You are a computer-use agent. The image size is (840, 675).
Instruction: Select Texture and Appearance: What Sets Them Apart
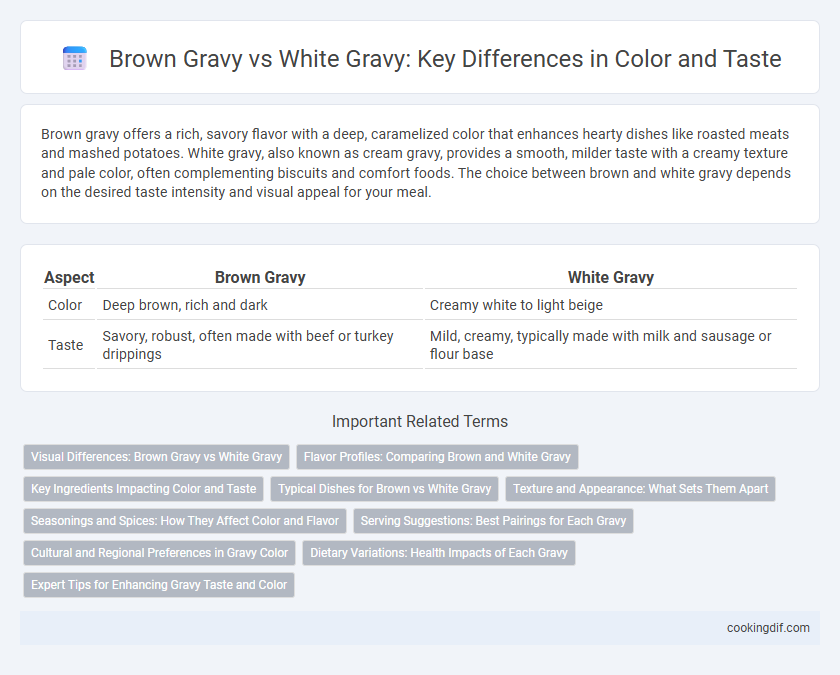640,489
